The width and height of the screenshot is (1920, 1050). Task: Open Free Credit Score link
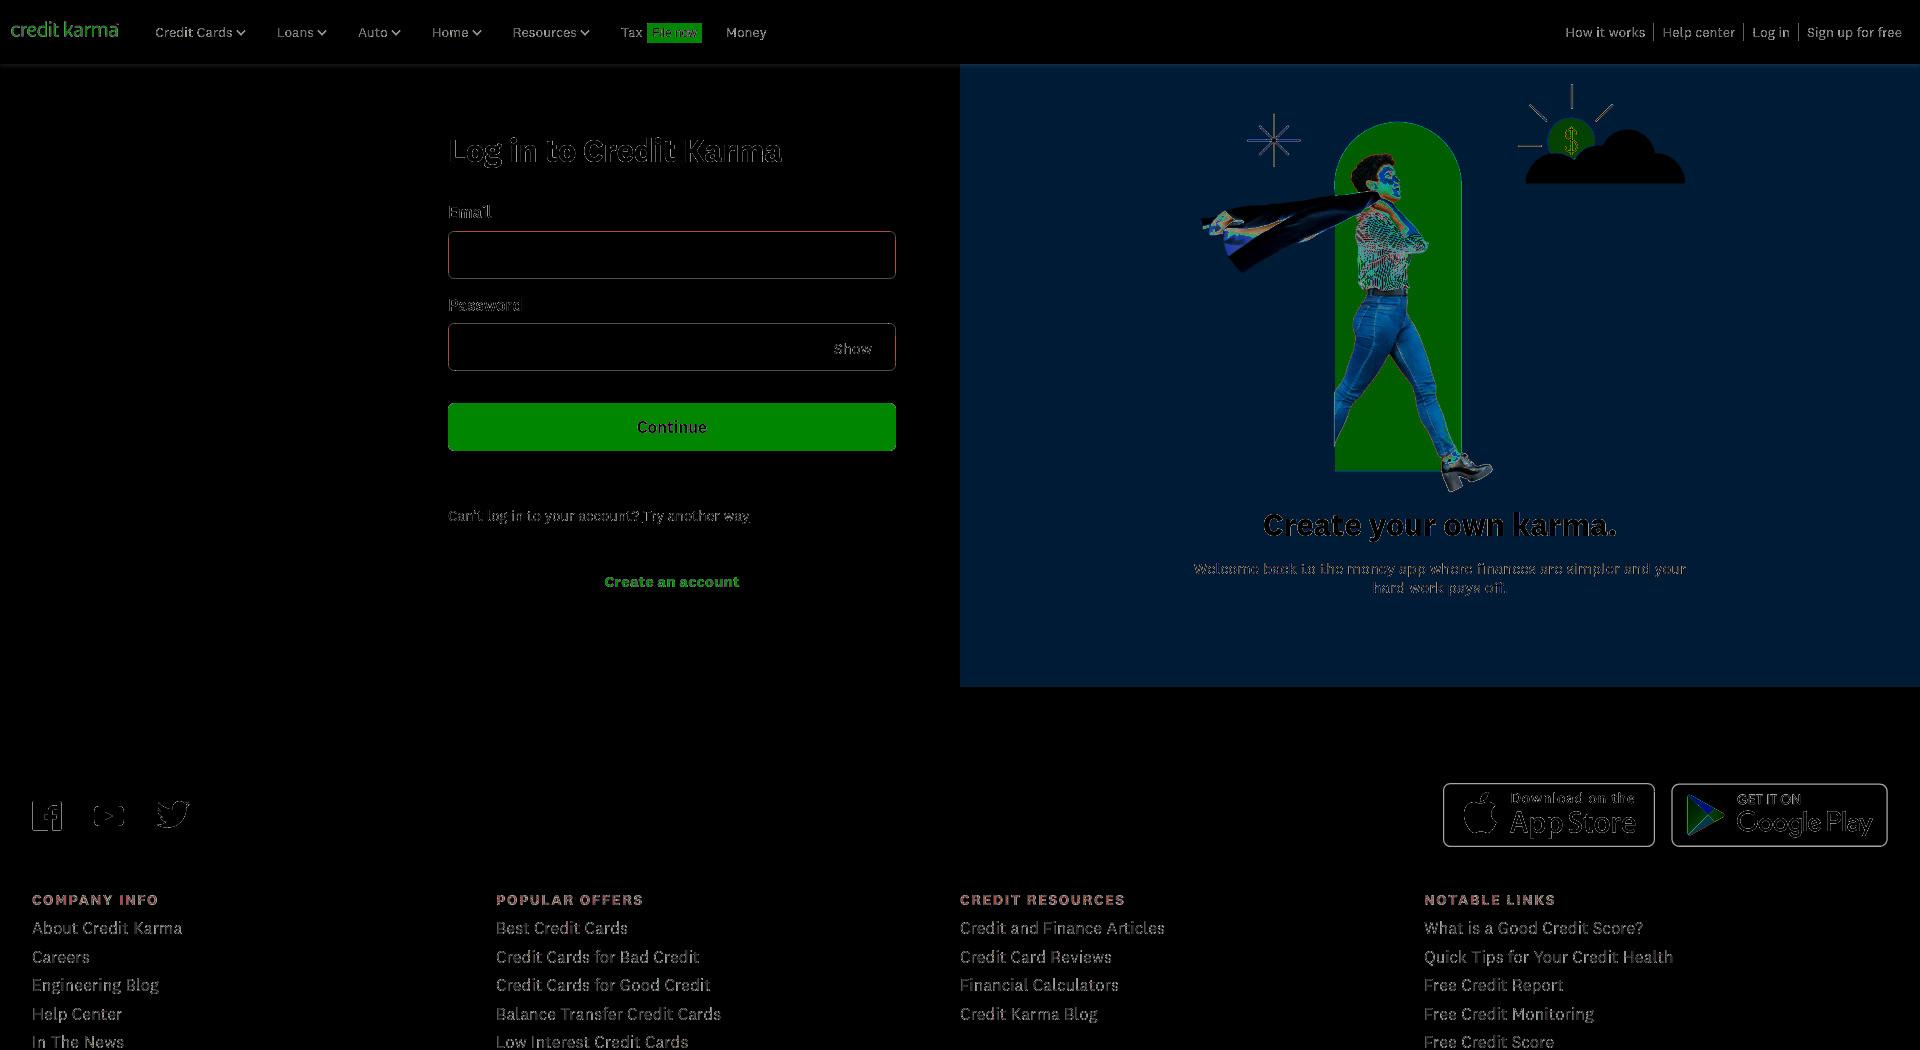coord(1489,1042)
